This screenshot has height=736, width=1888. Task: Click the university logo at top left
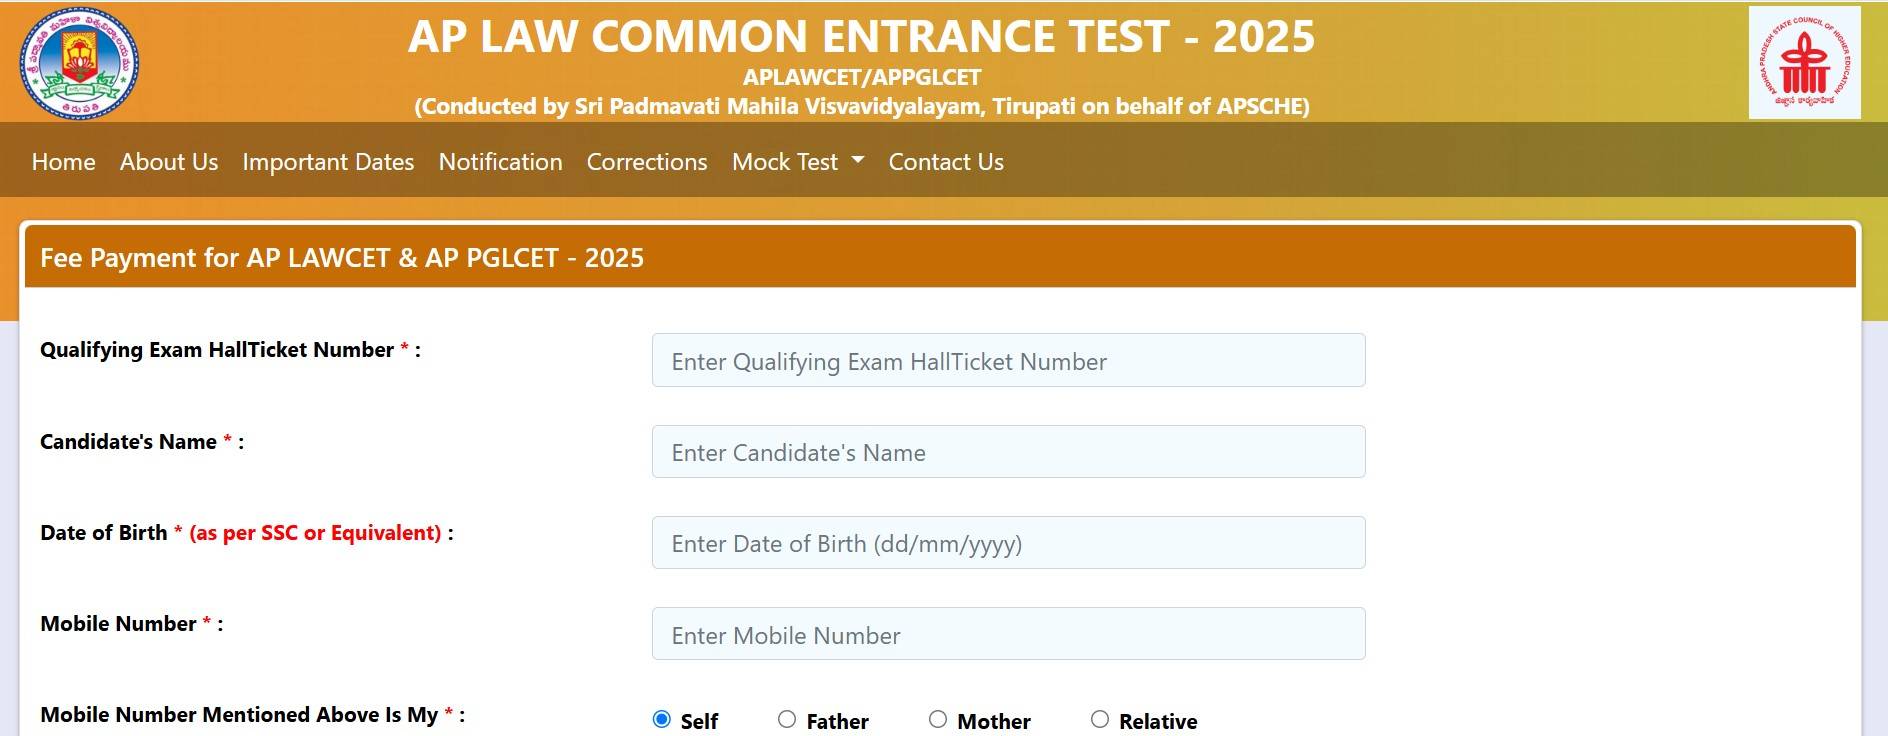click(x=79, y=62)
